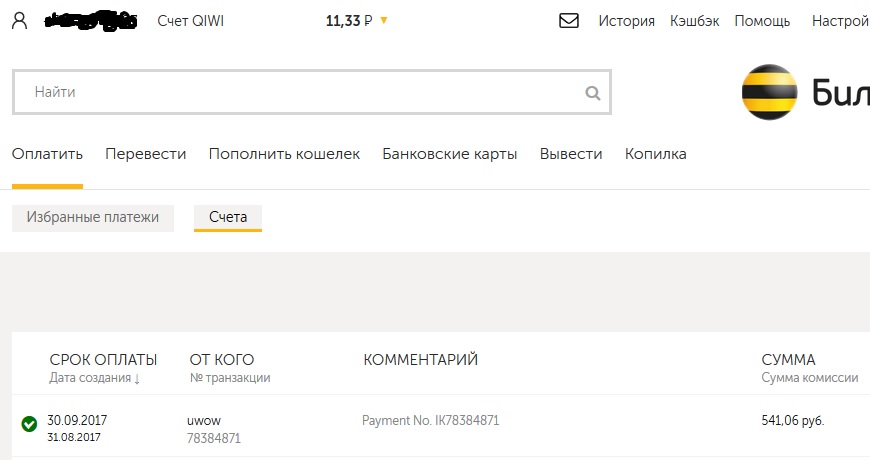870x460 pixels.
Task: Click the magnifier search icon
Action: [593, 93]
